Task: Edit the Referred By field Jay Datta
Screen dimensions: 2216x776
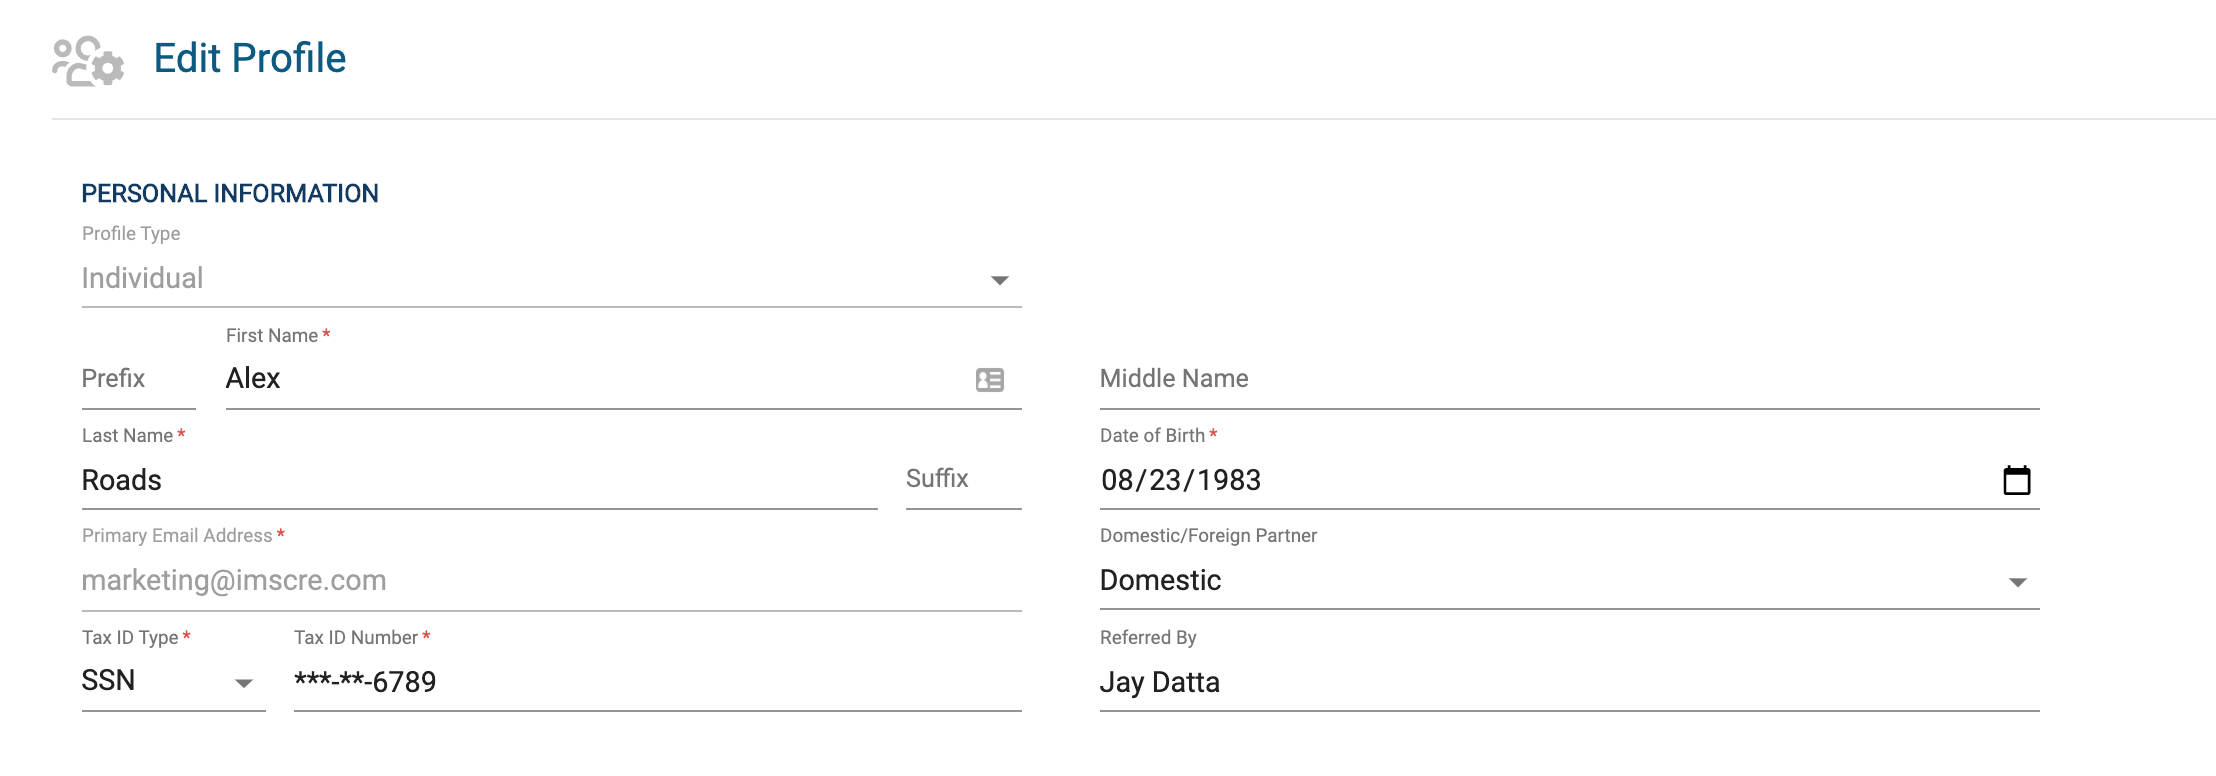Action: [x=1569, y=683]
